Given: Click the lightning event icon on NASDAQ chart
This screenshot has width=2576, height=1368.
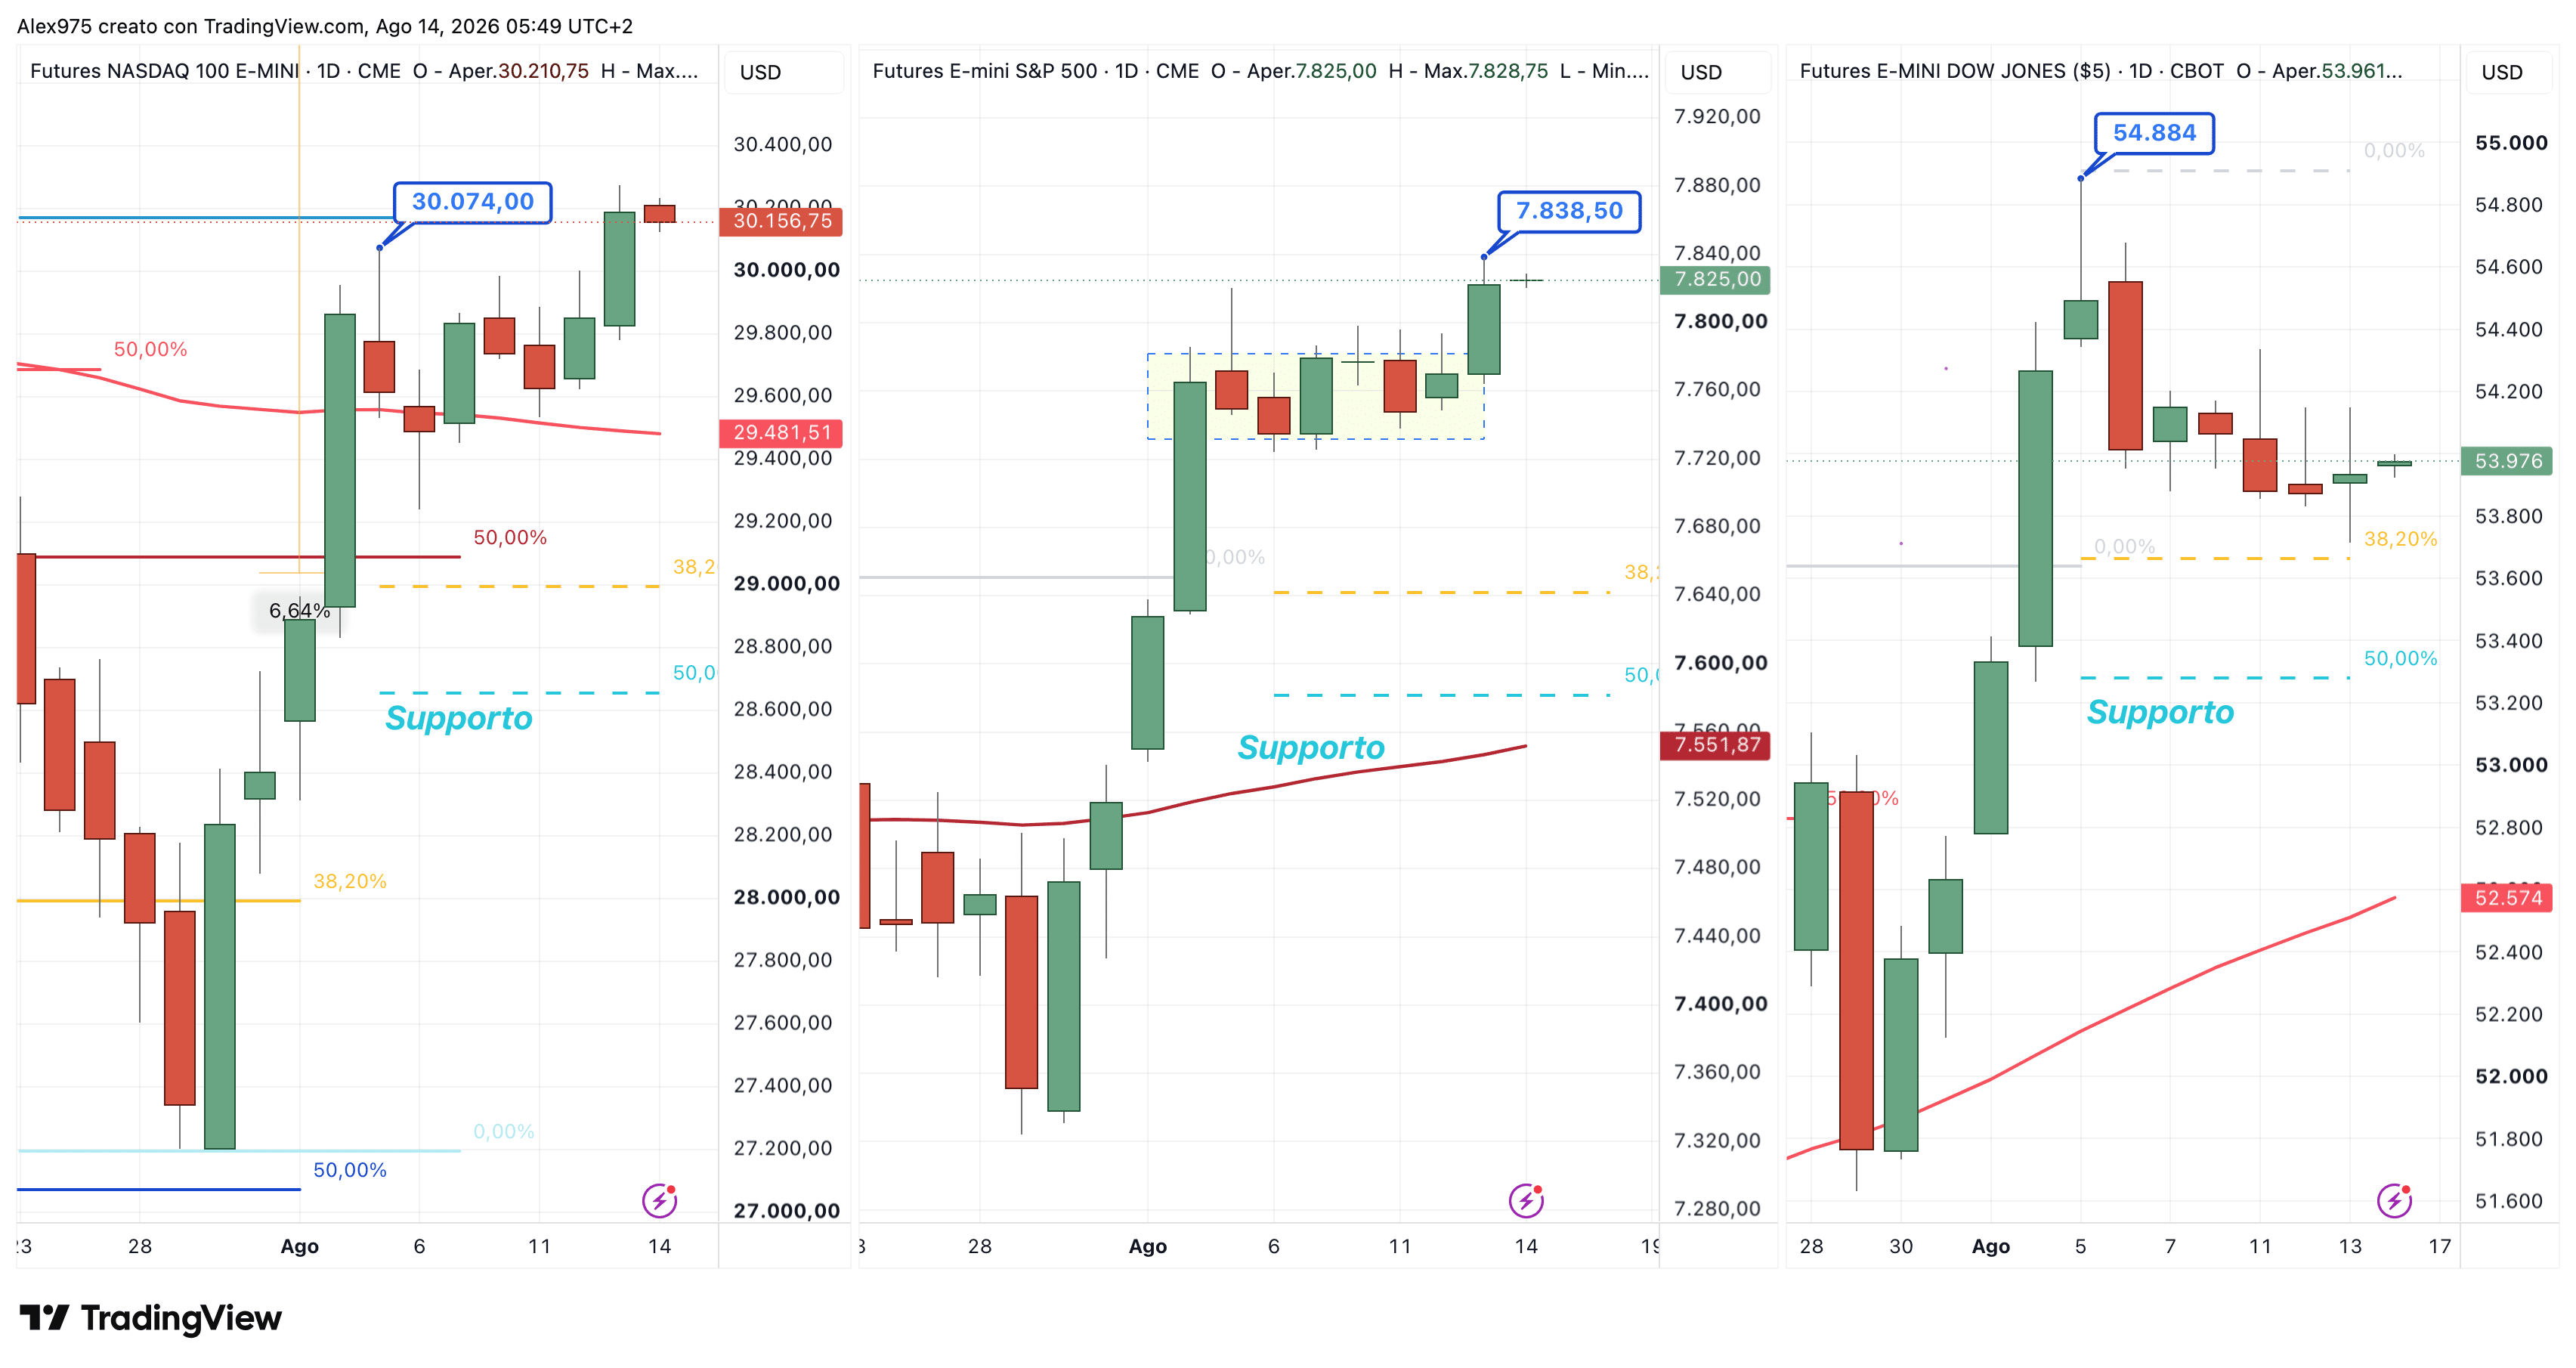Looking at the screenshot, I should pos(660,1200).
